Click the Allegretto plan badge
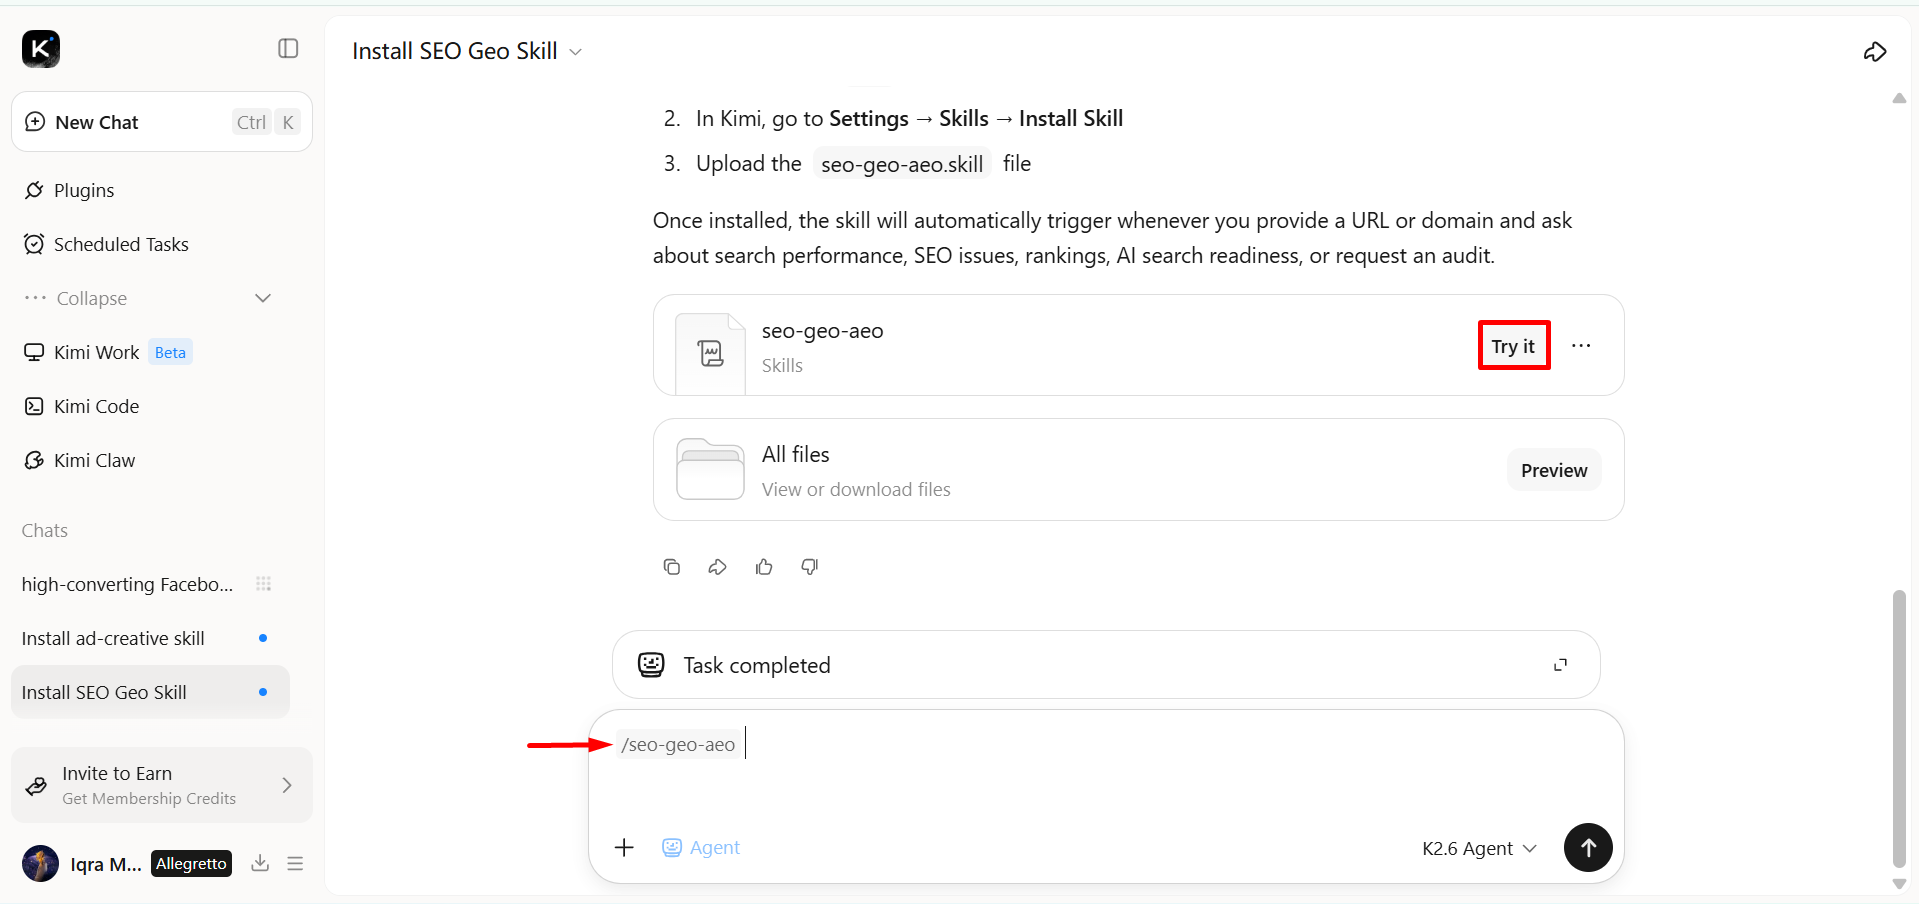The width and height of the screenshot is (1919, 904). click(191, 863)
